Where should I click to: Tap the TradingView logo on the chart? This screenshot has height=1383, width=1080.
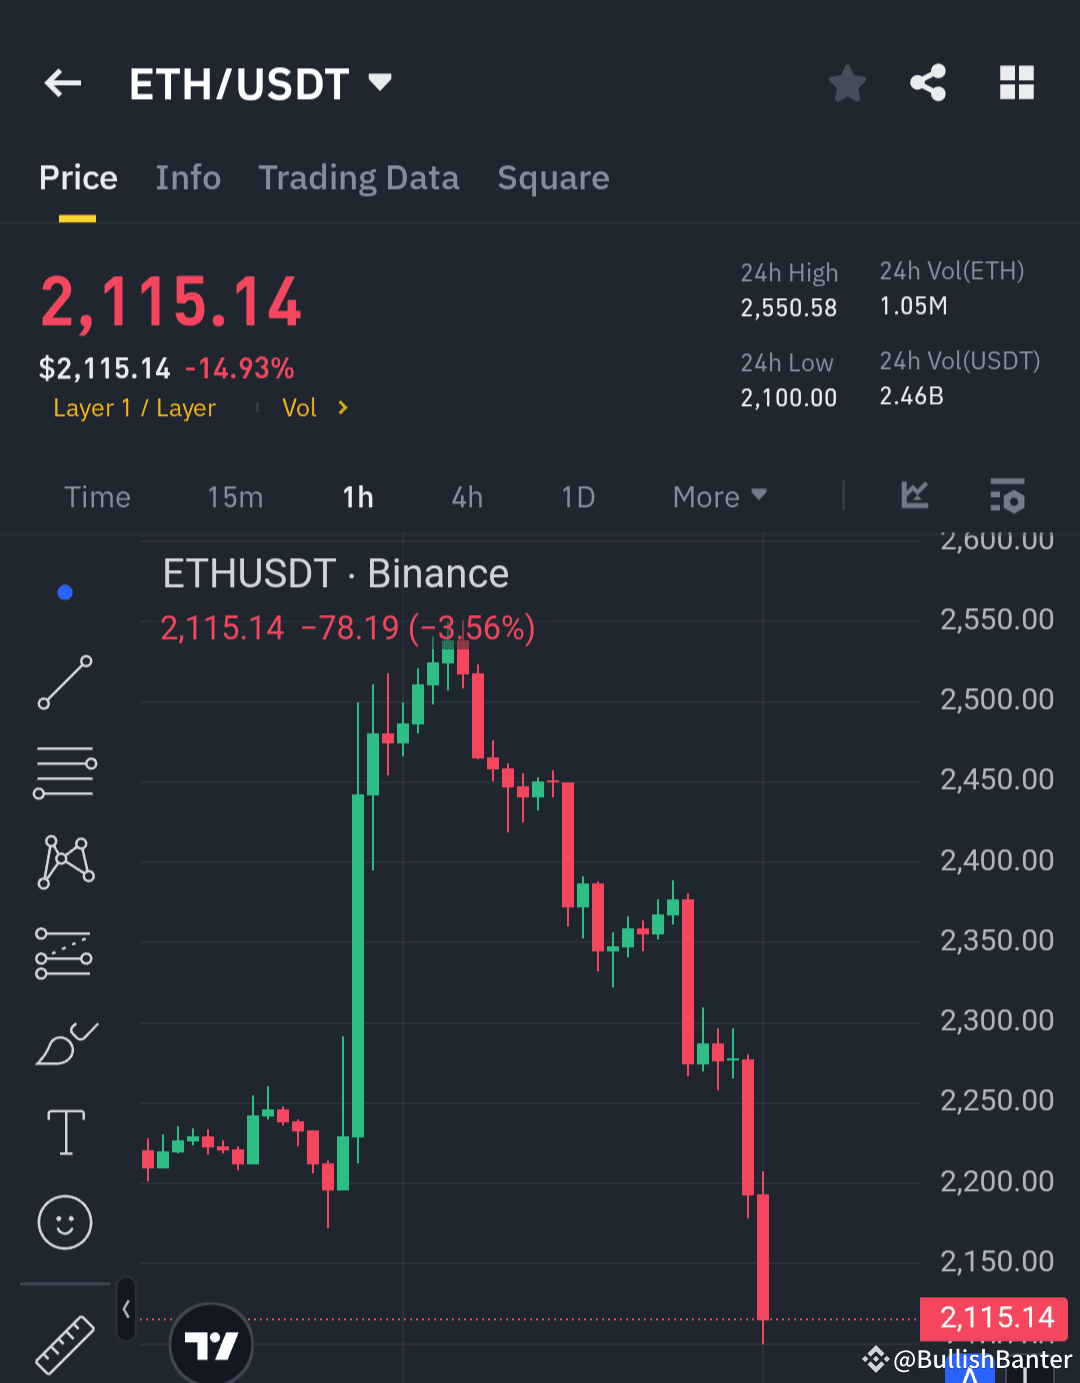[211, 1345]
